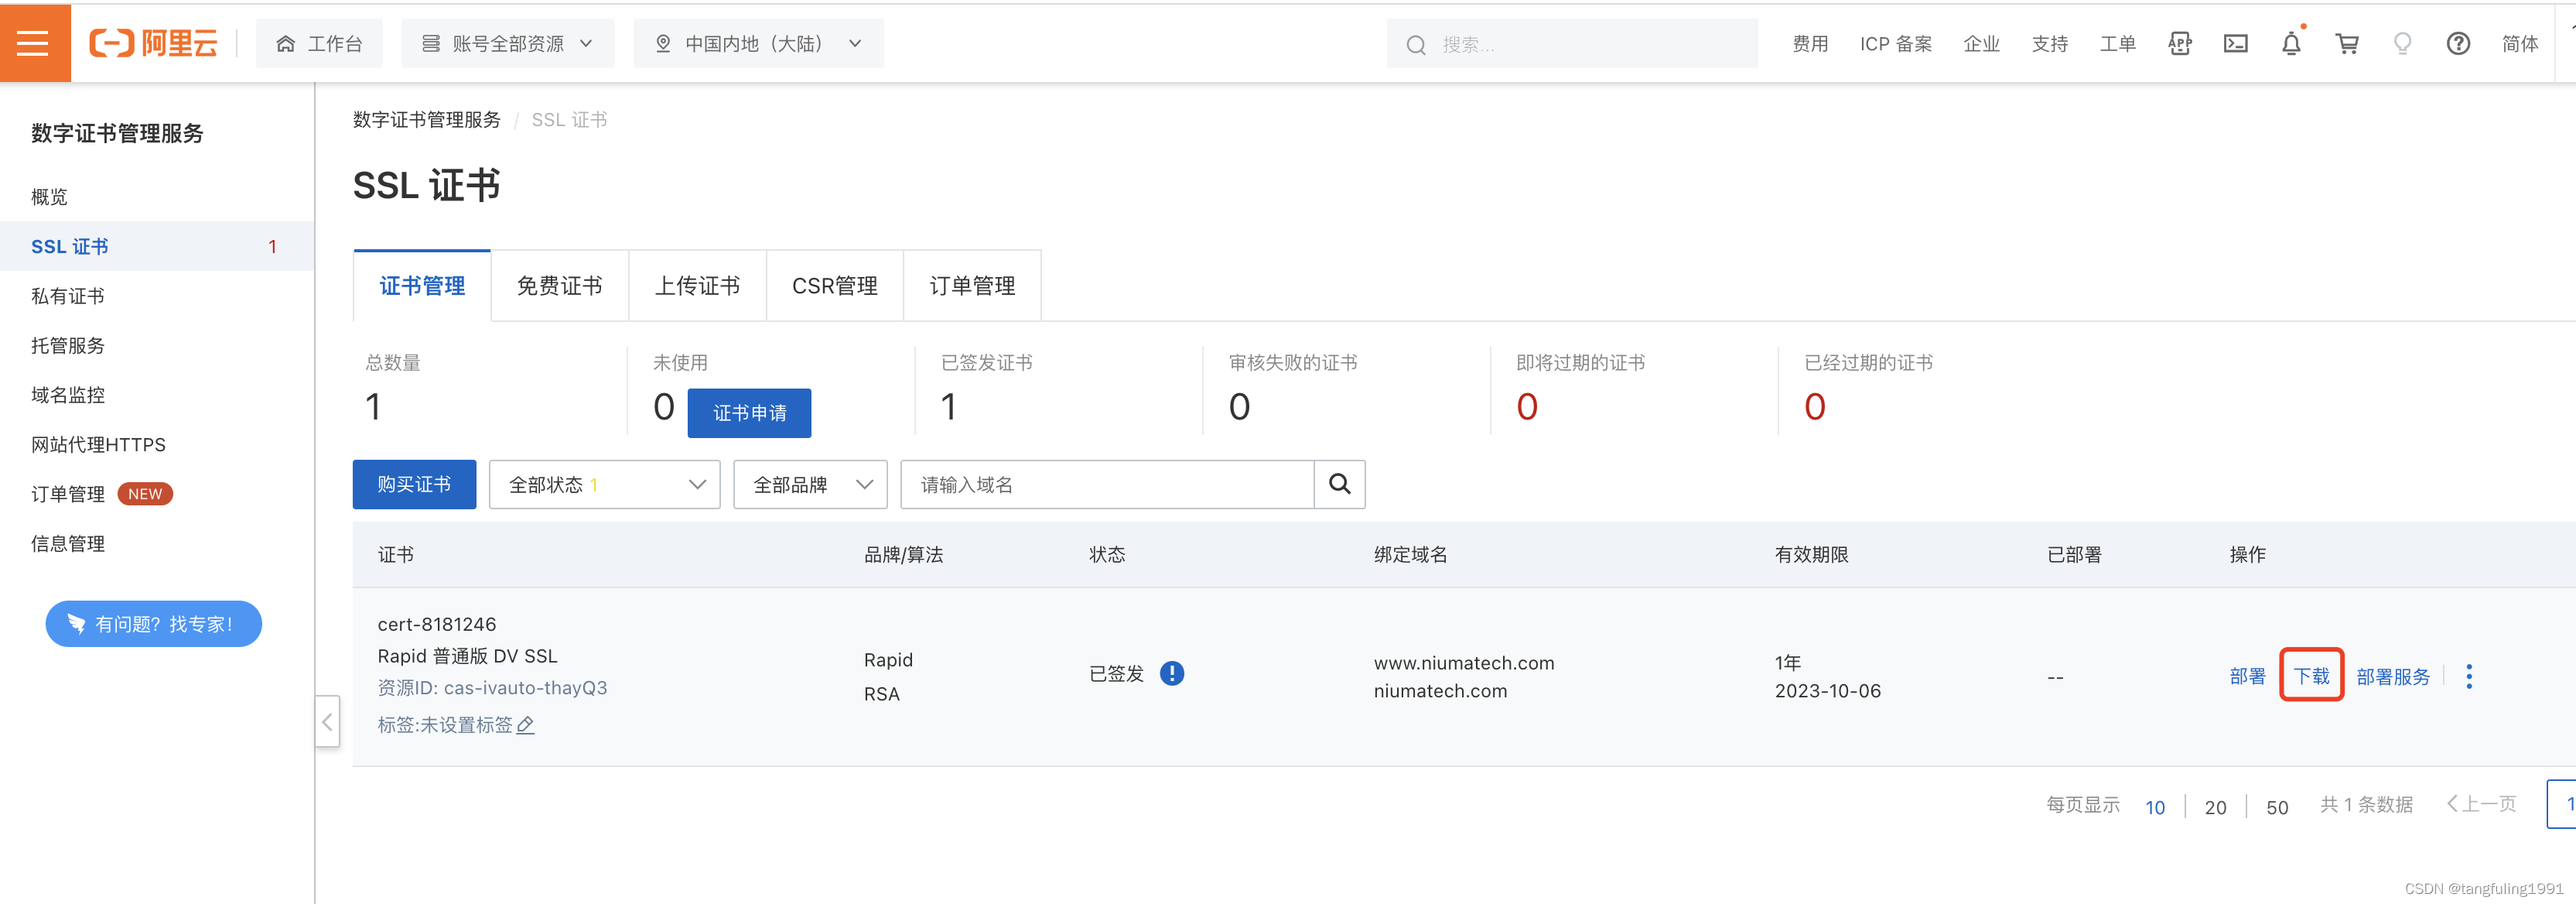
Task: Click the 证书申请 button
Action: (749, 413)
